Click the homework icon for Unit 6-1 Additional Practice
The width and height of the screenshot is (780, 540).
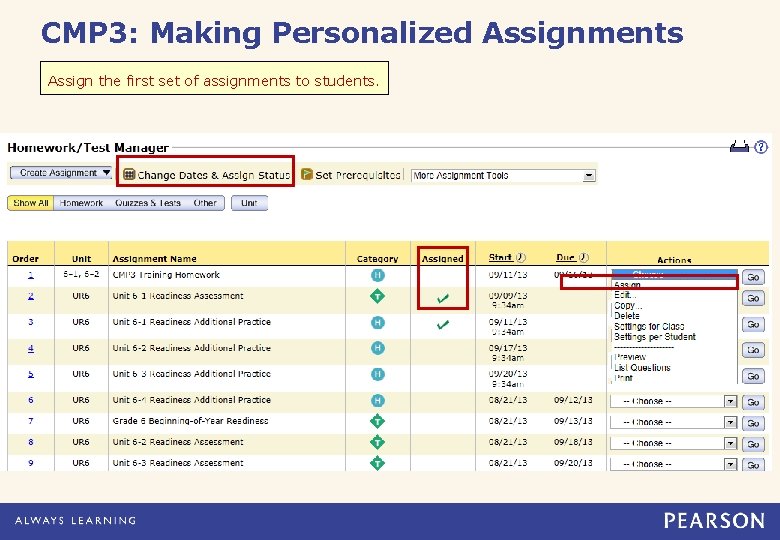tap(378, 323)
